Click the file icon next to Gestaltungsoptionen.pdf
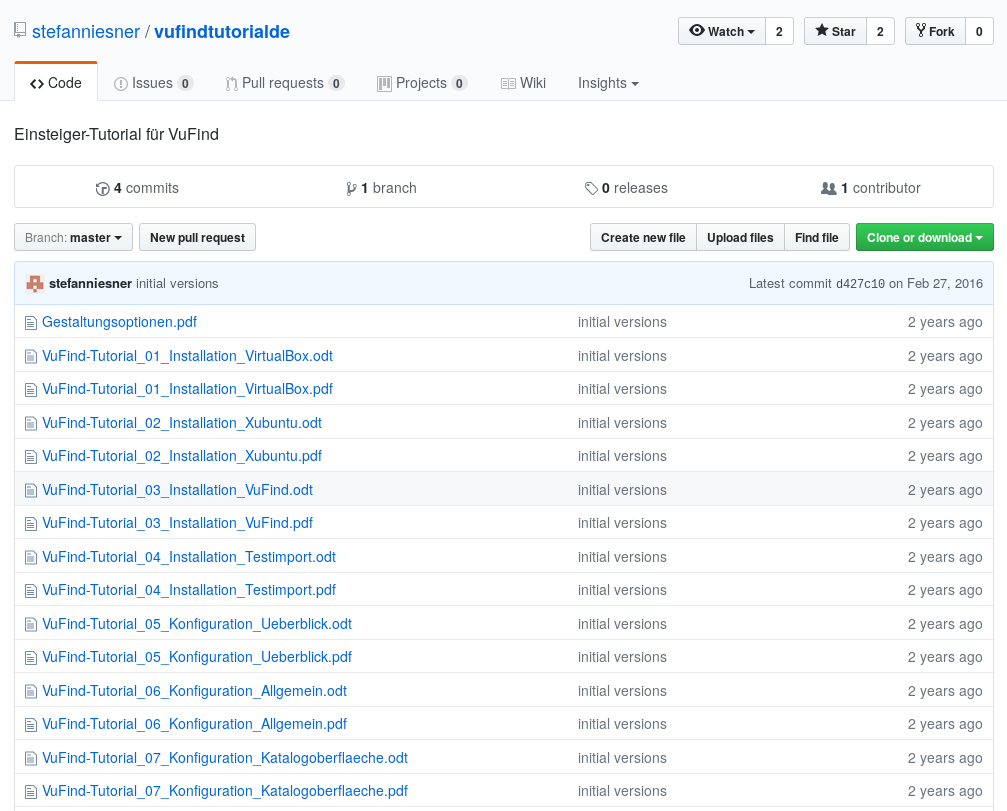Image resolution: width=1007 pixels, height=811 pixels. [30, 322]
